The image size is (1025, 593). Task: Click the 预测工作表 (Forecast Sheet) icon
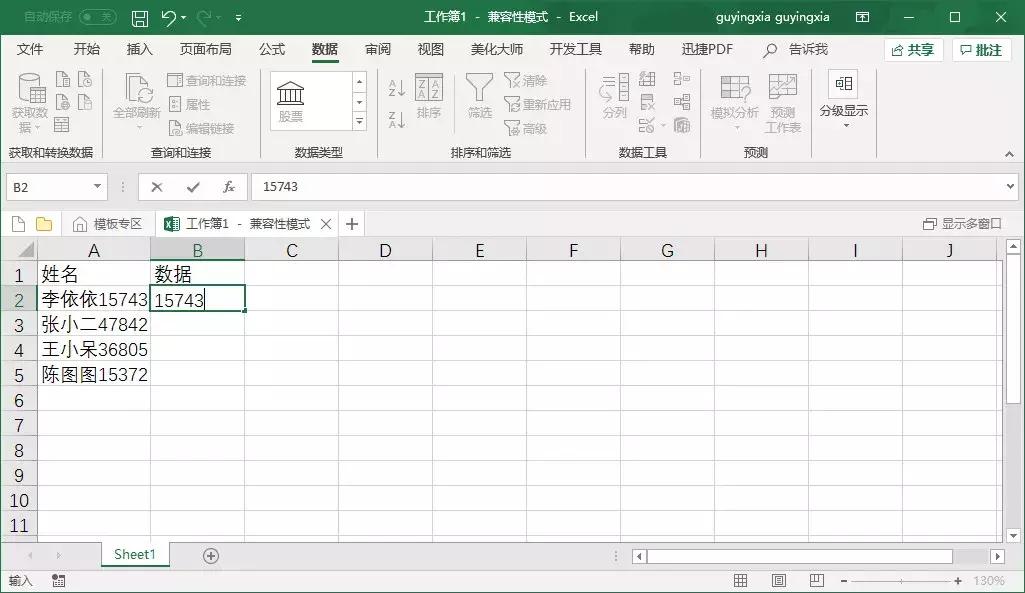coord(782,100)
